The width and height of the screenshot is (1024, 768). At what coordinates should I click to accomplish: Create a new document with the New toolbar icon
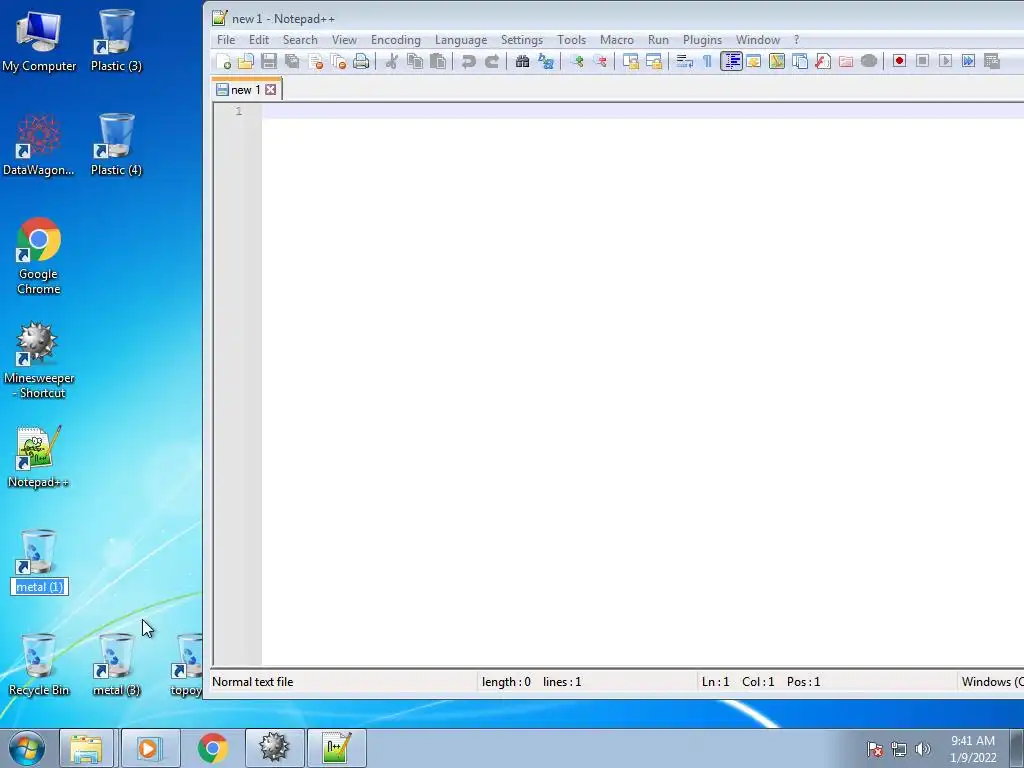coord(223,61)
